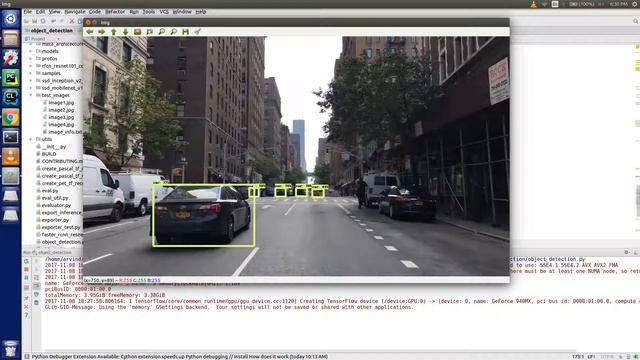The width and height of the screenshot is (640, 360).
Task: Click the first magnifier icon in img toolbar
Action: click(162, 31)
